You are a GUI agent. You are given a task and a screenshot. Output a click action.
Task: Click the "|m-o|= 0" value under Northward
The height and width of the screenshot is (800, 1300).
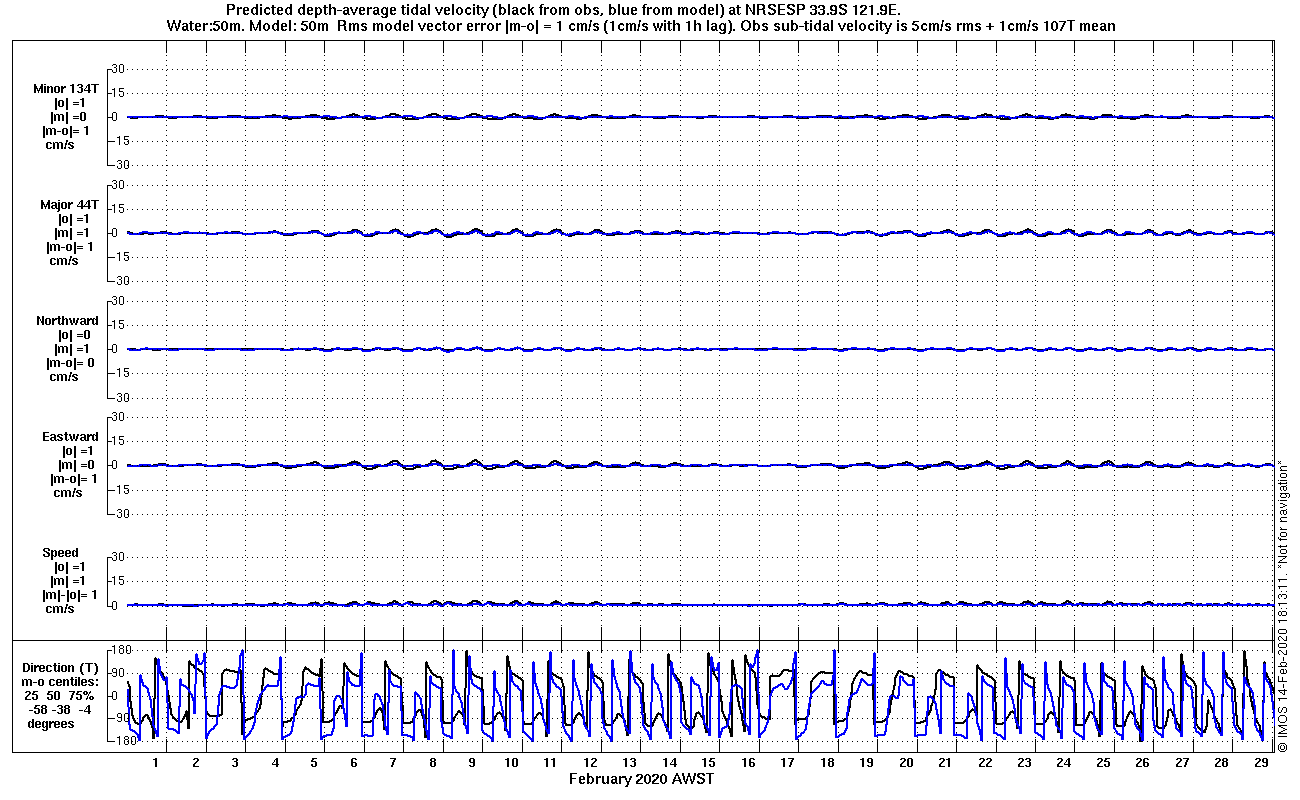[70, 363]
